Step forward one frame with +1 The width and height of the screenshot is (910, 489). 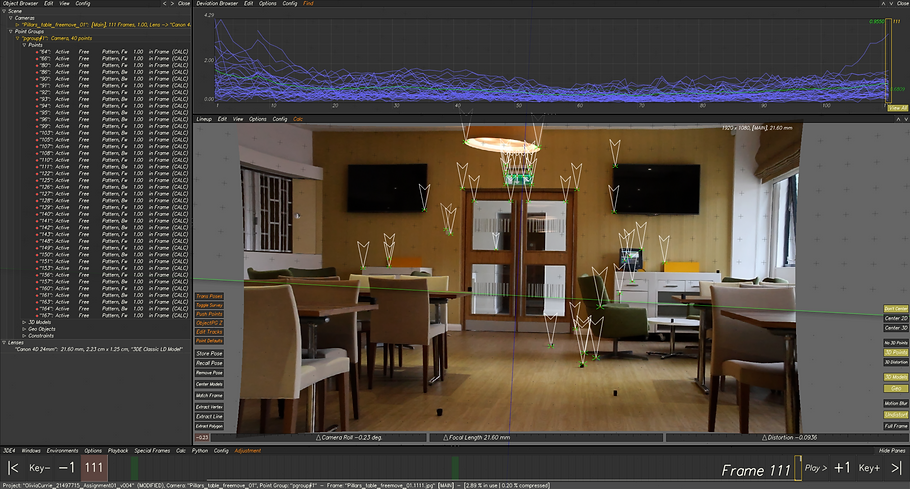[842, 468]
